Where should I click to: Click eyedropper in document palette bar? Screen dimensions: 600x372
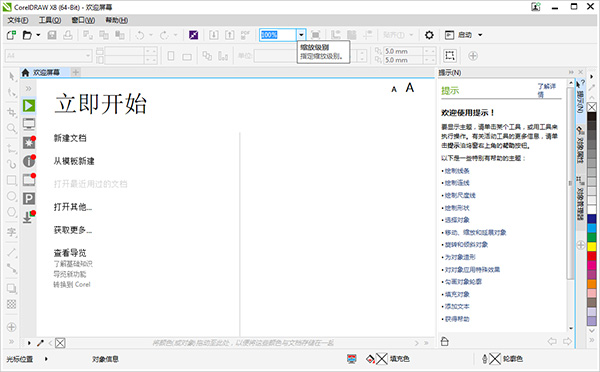(40, 343)
